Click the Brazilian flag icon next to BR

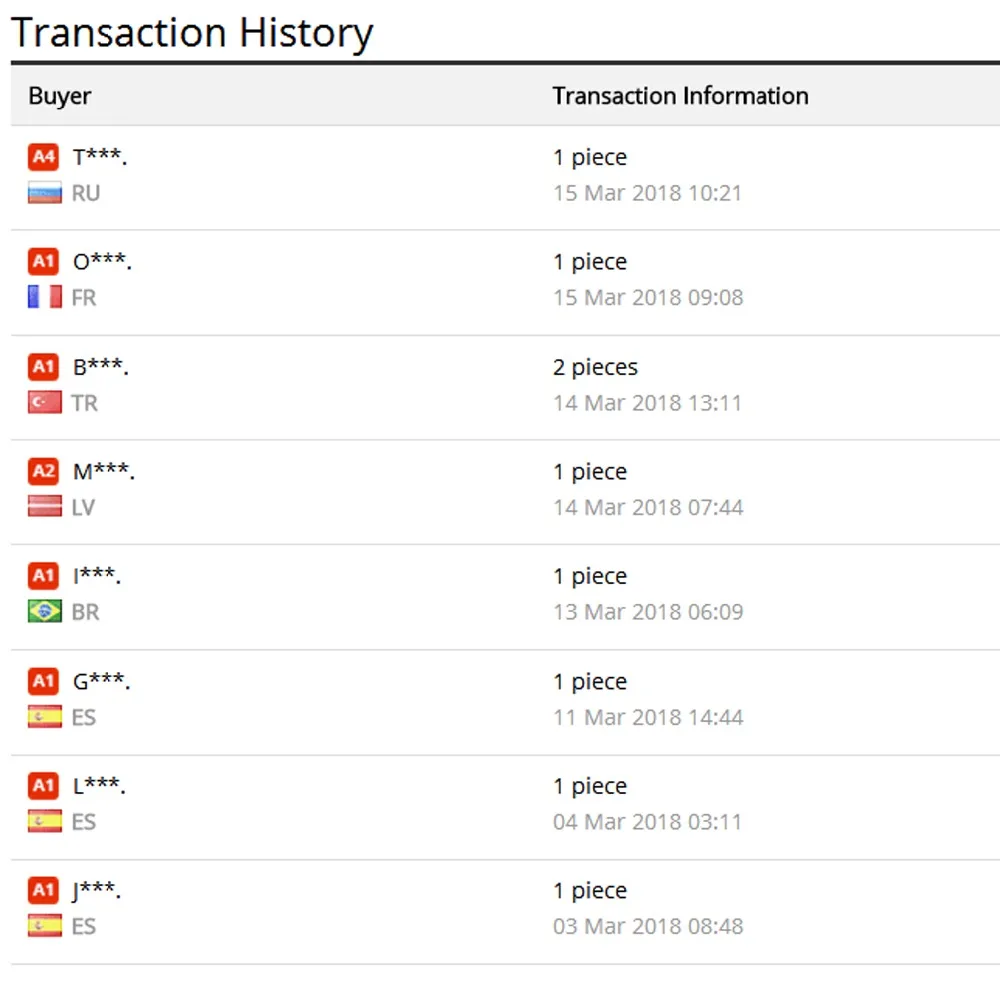coord(45,611)
